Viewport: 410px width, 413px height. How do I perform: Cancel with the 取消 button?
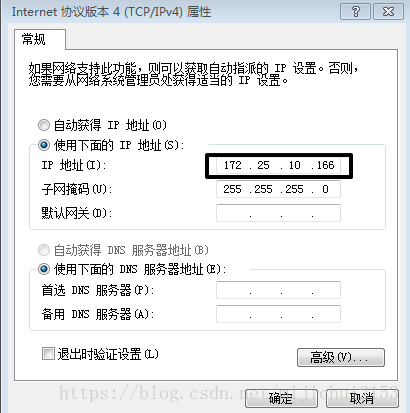pyautogui.click(x=362, y=398)
